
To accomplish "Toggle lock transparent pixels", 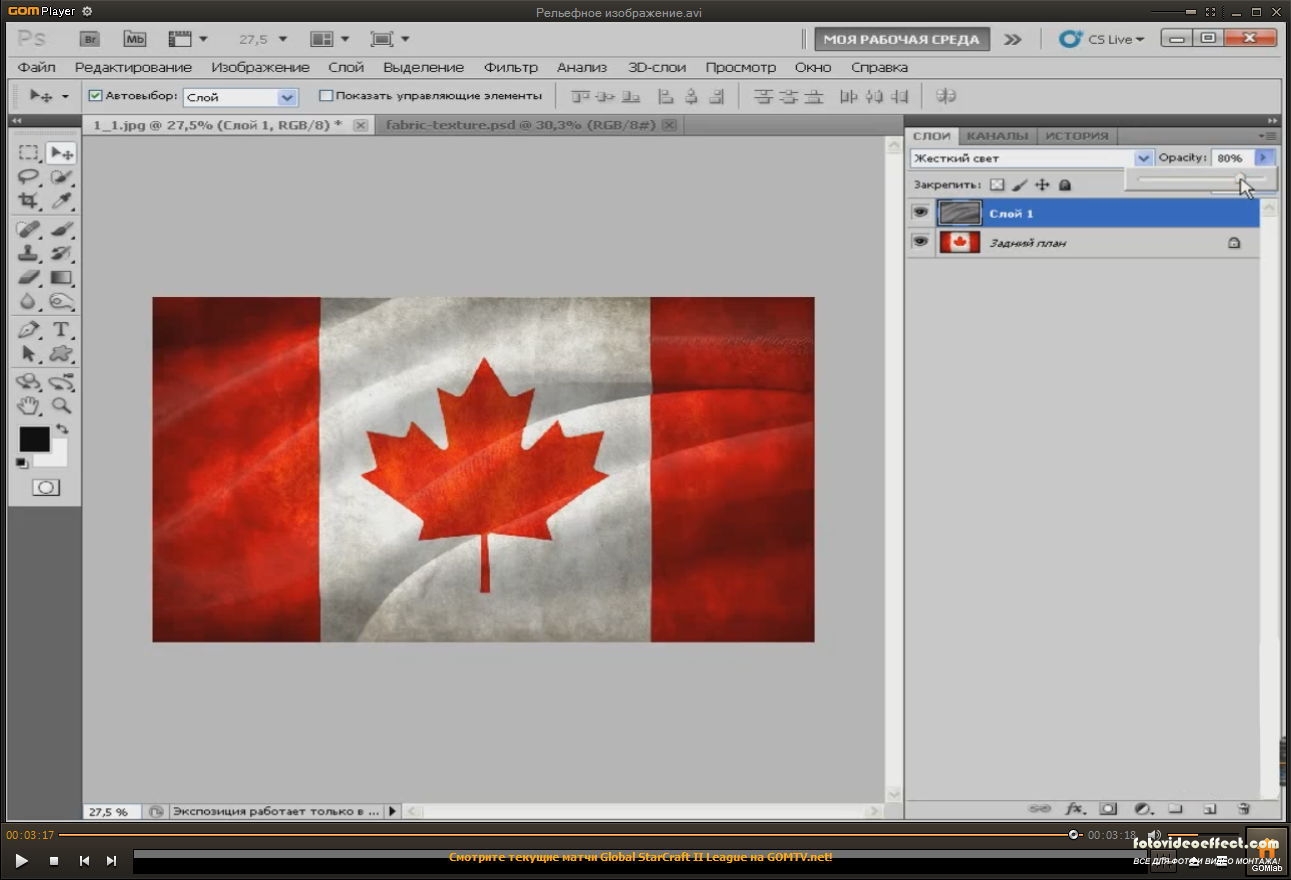I will pyautogui.click(x=996, y=185).
